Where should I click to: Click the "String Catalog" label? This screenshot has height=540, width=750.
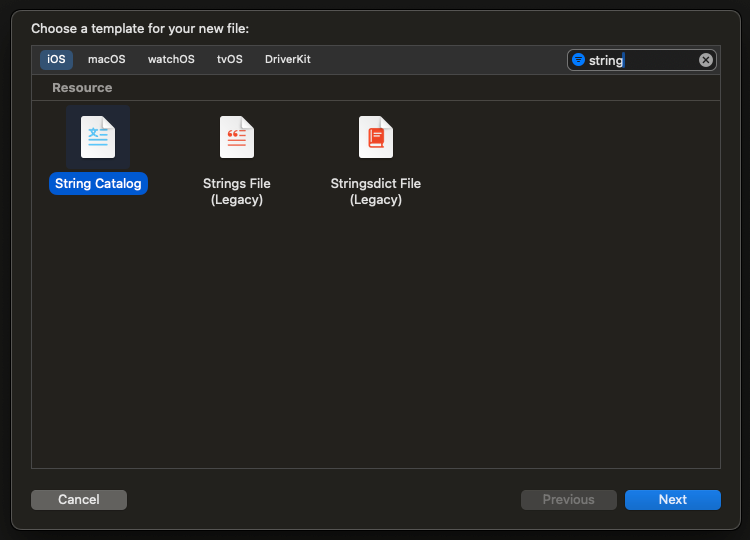98,184
